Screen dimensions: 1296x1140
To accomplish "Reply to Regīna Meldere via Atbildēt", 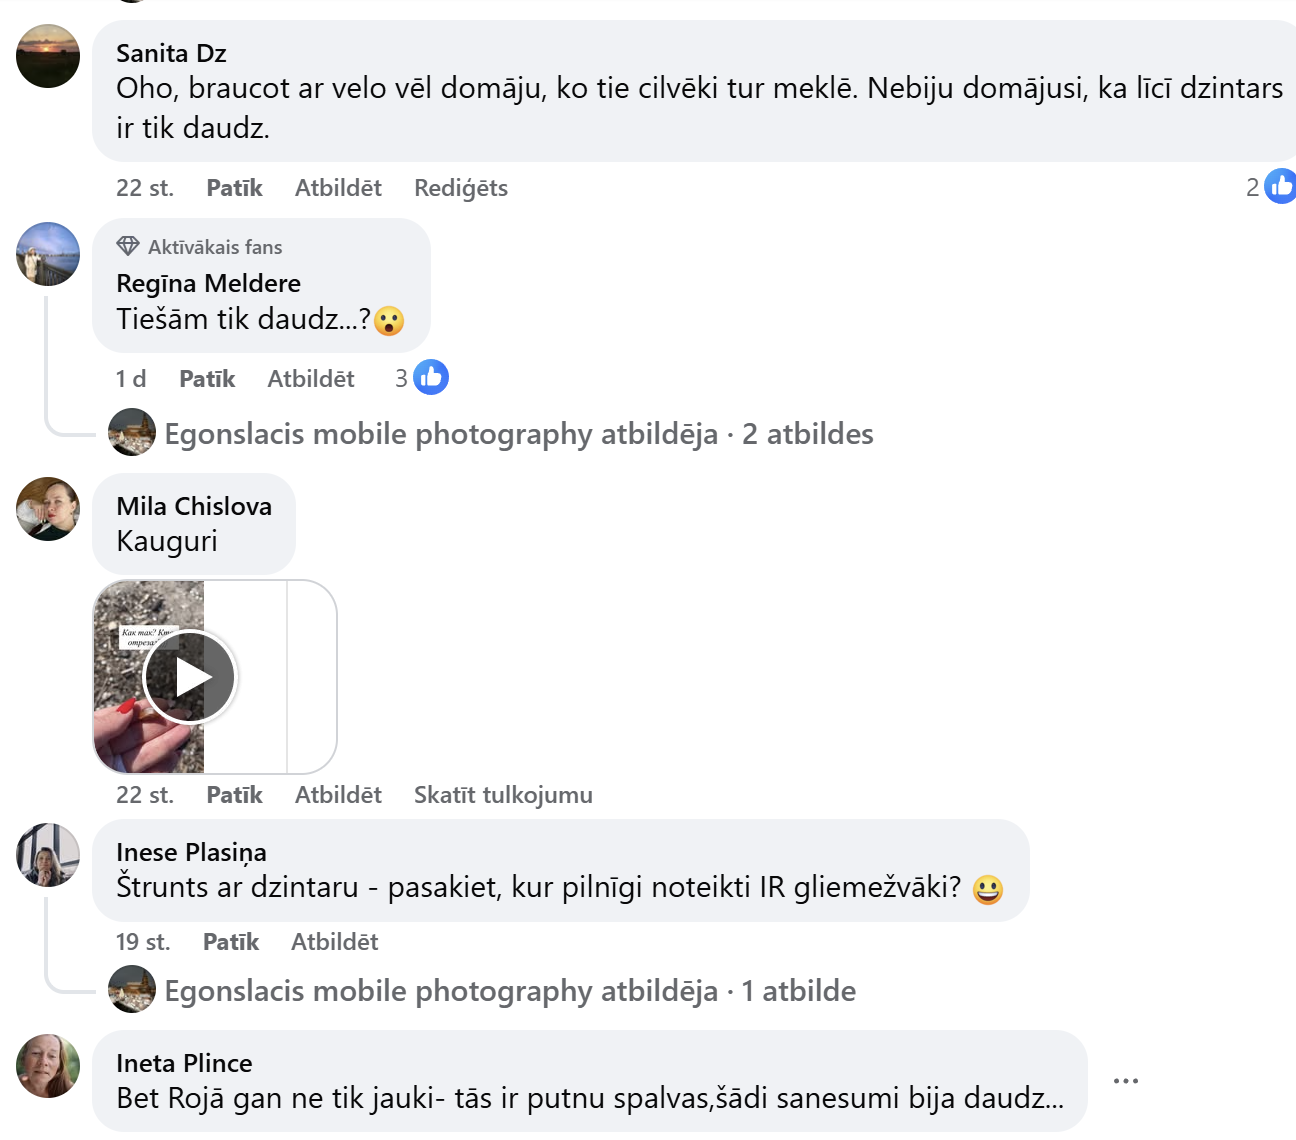I will click(x=310, y=379).
